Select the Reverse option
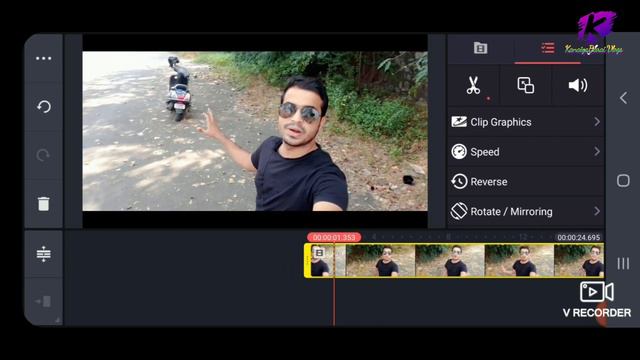The width and height of the screenshot is (640, 360). click(x=526, y=182)
